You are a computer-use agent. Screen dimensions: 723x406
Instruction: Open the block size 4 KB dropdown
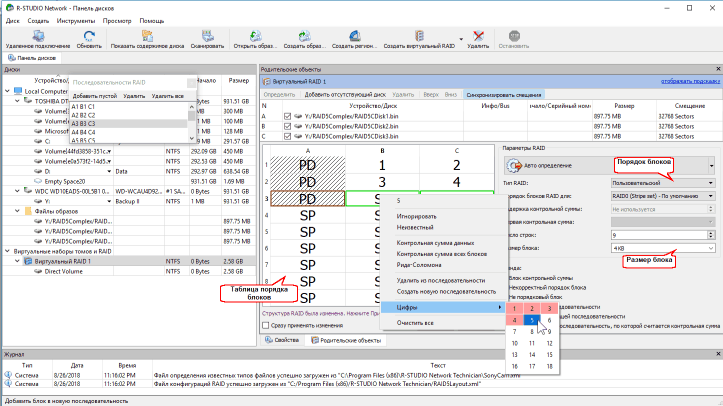coord(664,248)
